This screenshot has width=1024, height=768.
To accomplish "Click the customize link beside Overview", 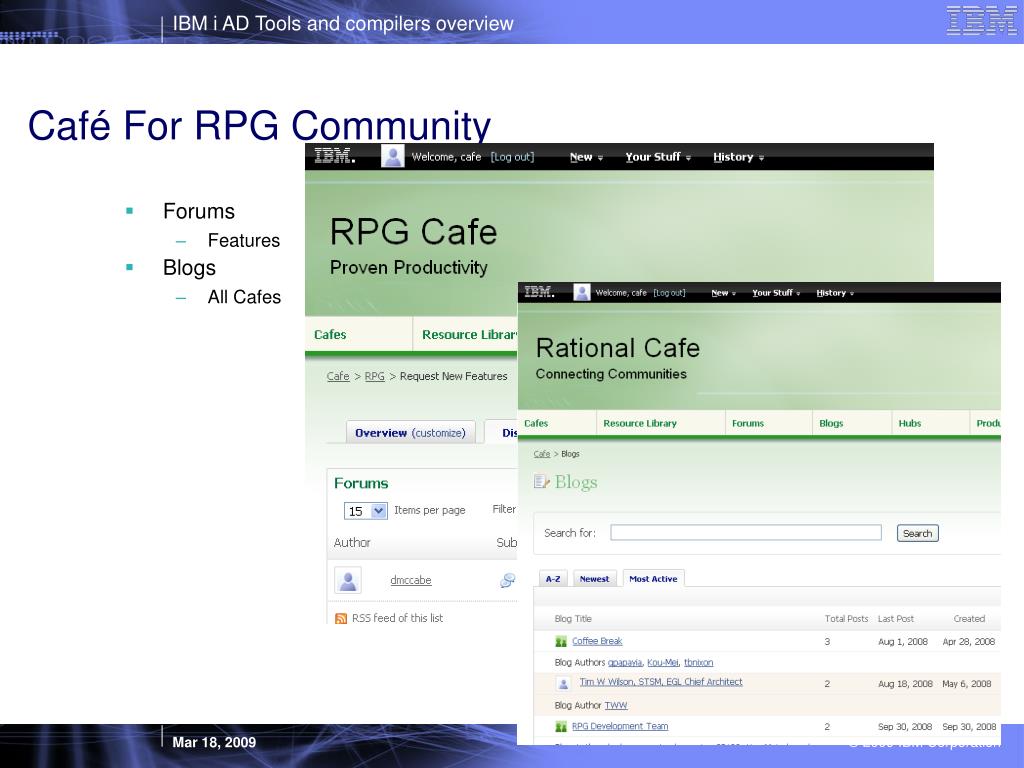I will (438, 433).
